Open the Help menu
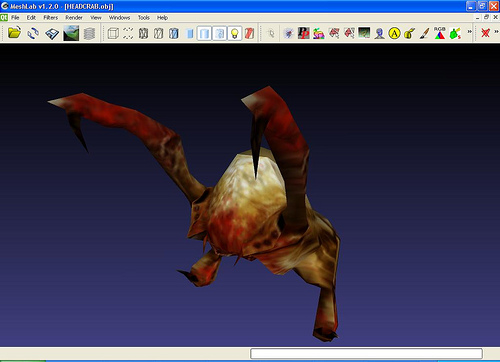Viewport: 500px width, 362px height. [162, 18]
